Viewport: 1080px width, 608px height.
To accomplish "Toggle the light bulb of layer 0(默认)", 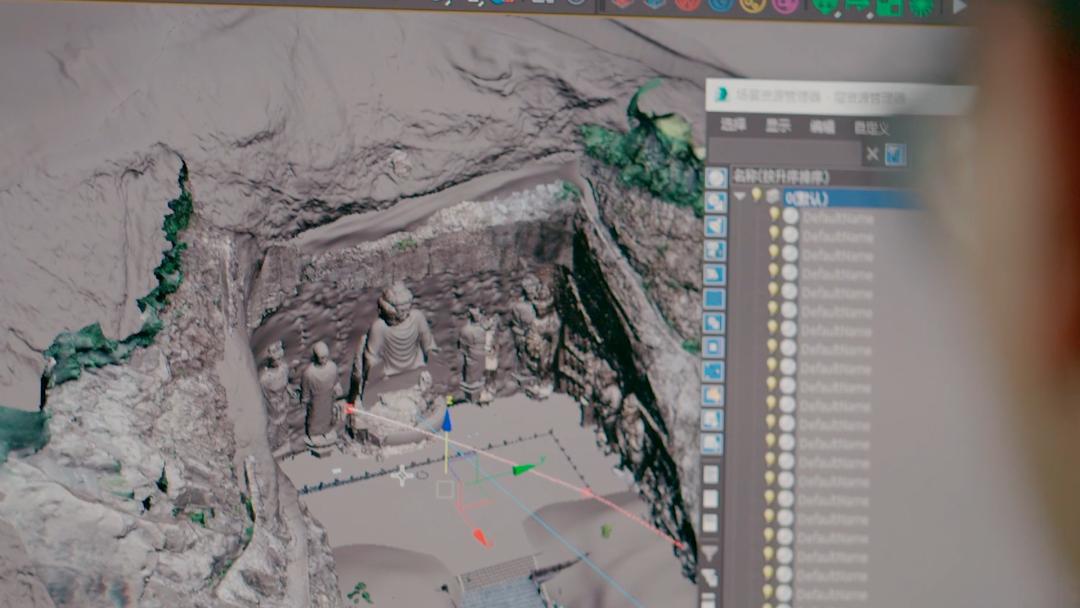I will [x=757, y=195].
